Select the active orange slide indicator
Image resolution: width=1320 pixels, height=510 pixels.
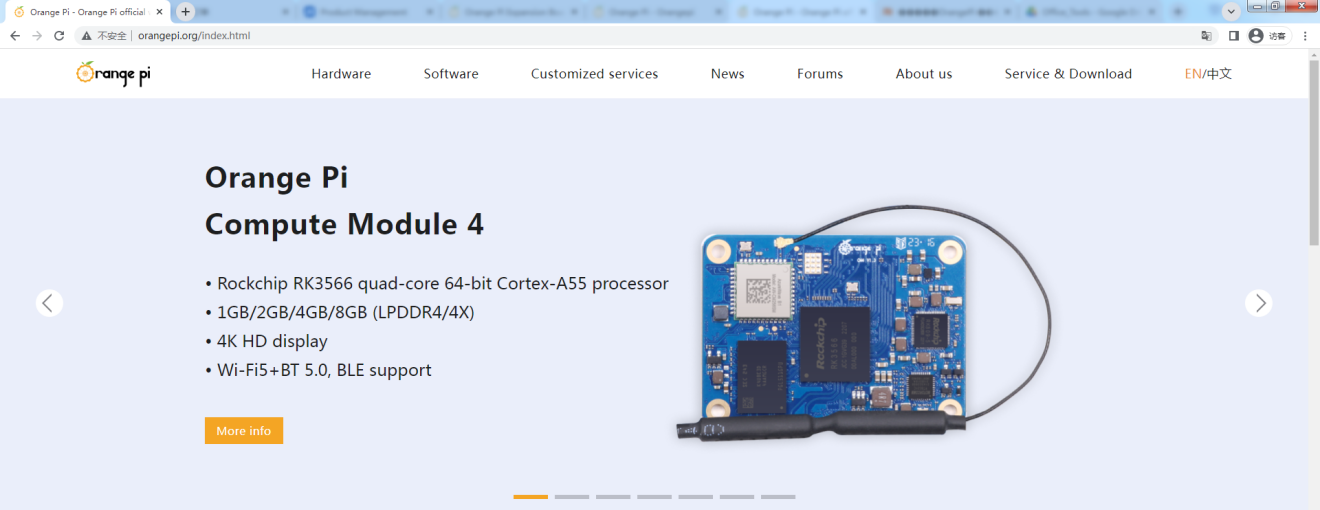click(x=531, y=496)
